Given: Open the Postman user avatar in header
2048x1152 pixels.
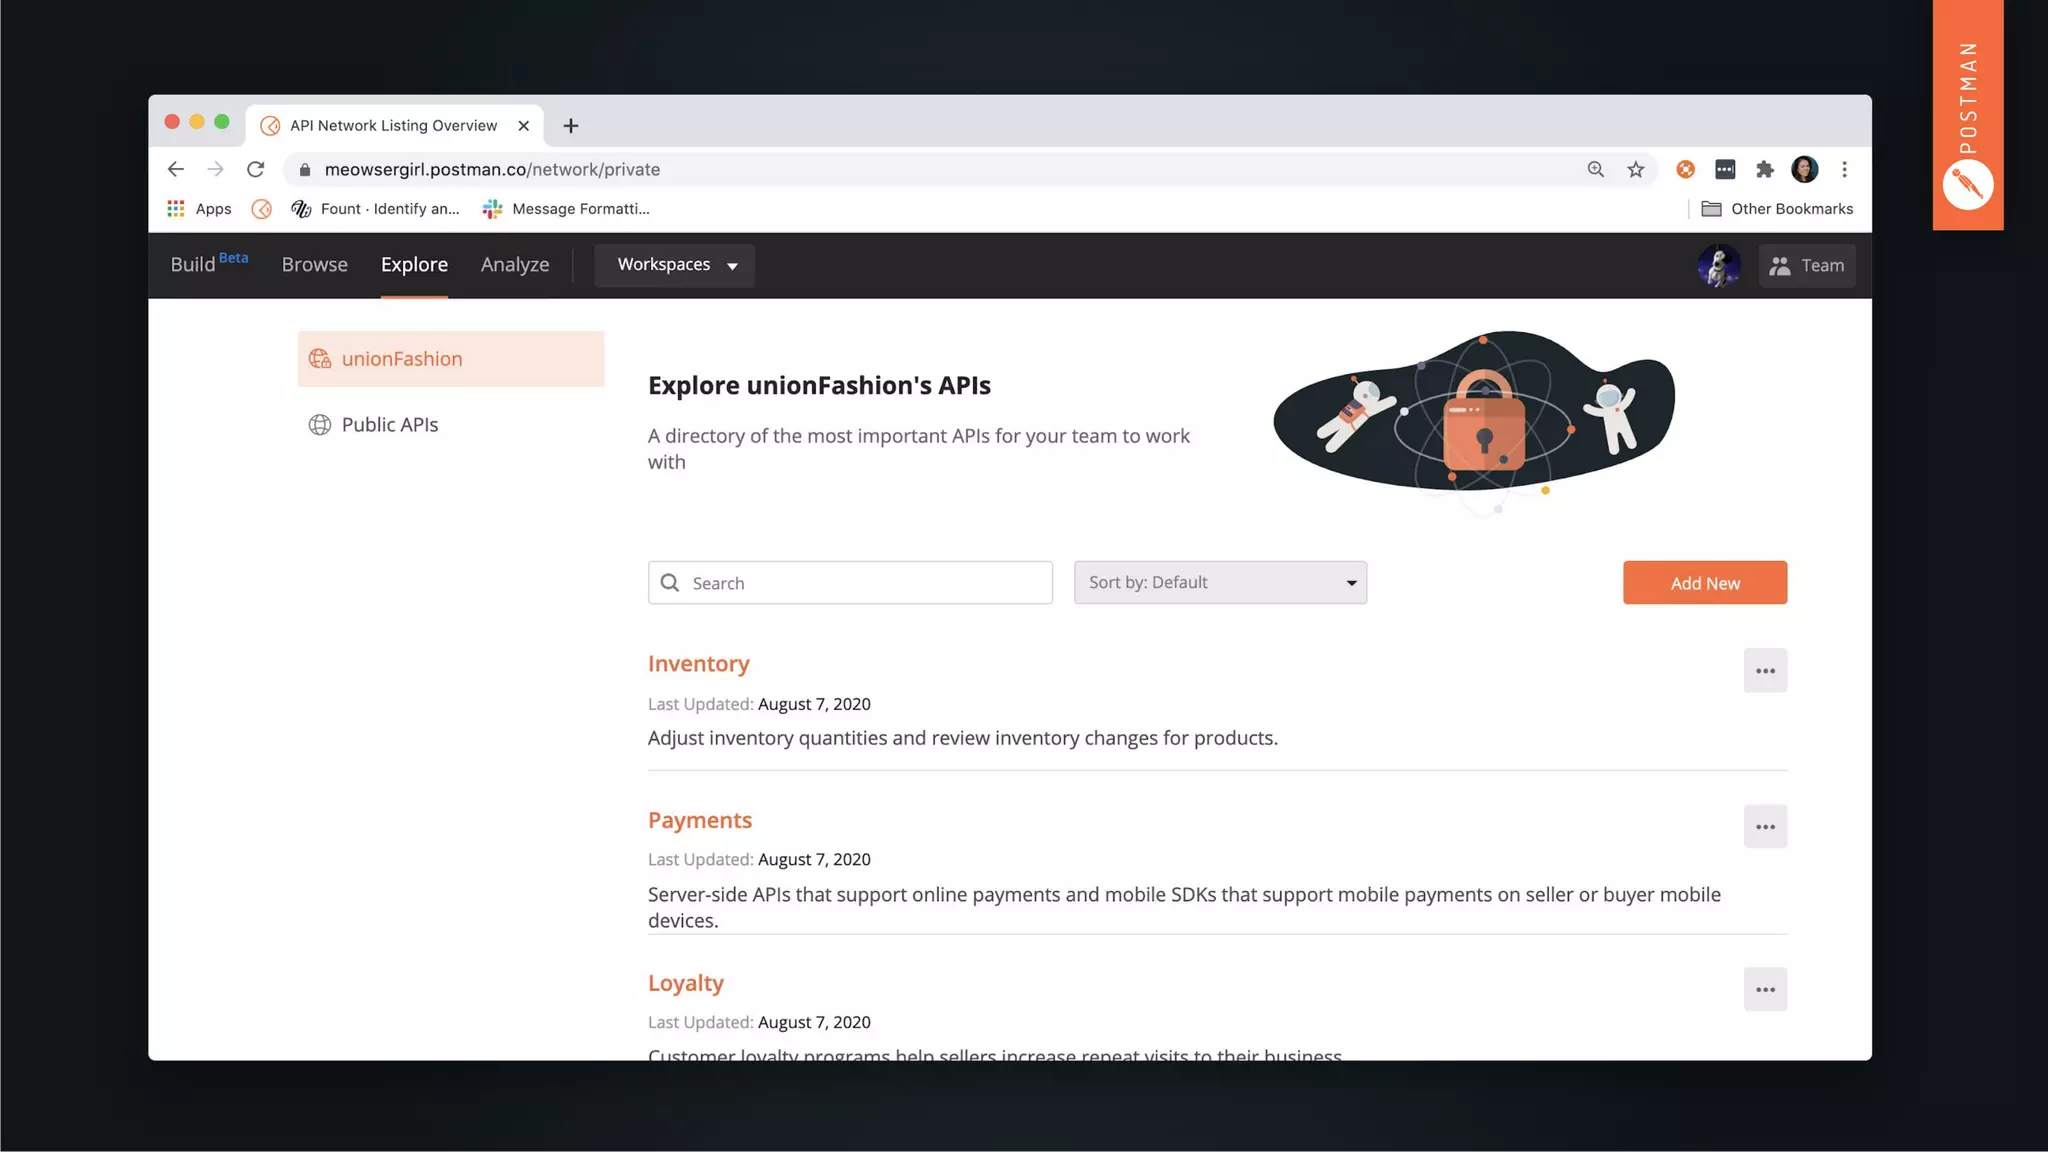Looking at the screenshot, I should coord(1718,265).
